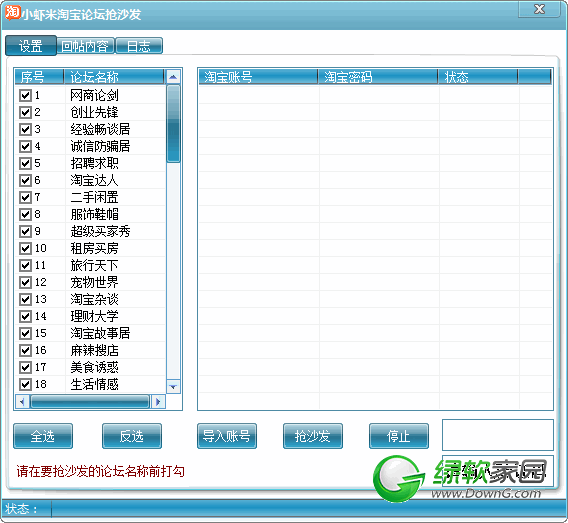Select the 淘宝达人 forum name
Viewport: 568px width, 523px height.
click(x=94, y=181)
